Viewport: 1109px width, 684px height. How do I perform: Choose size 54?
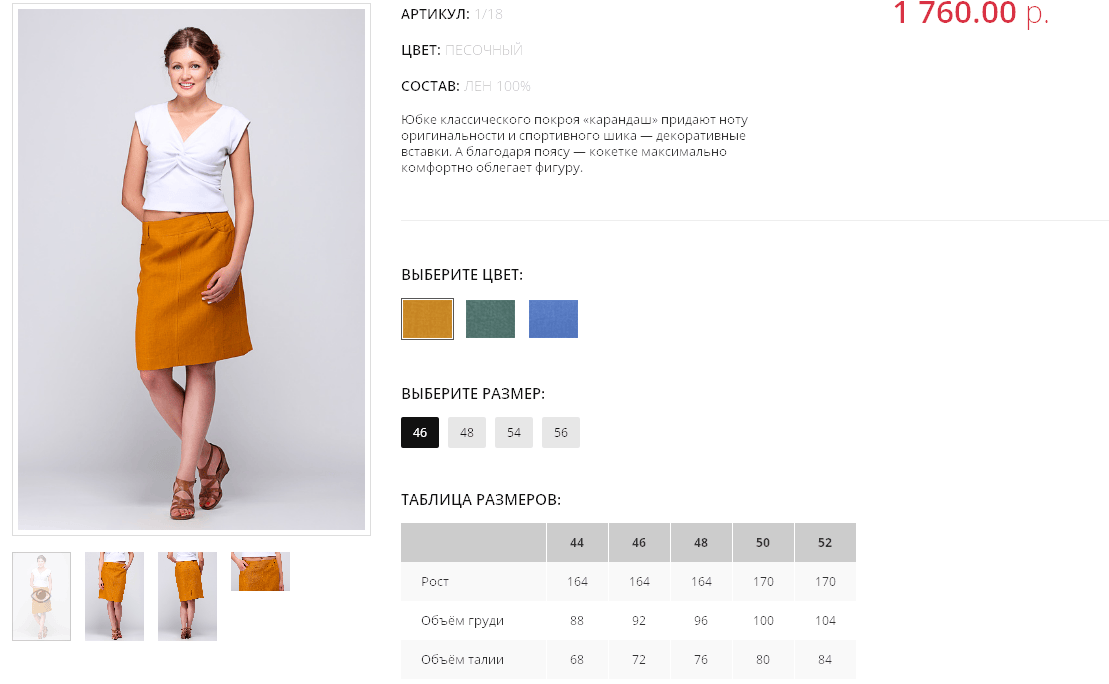(x=514, y=432)
